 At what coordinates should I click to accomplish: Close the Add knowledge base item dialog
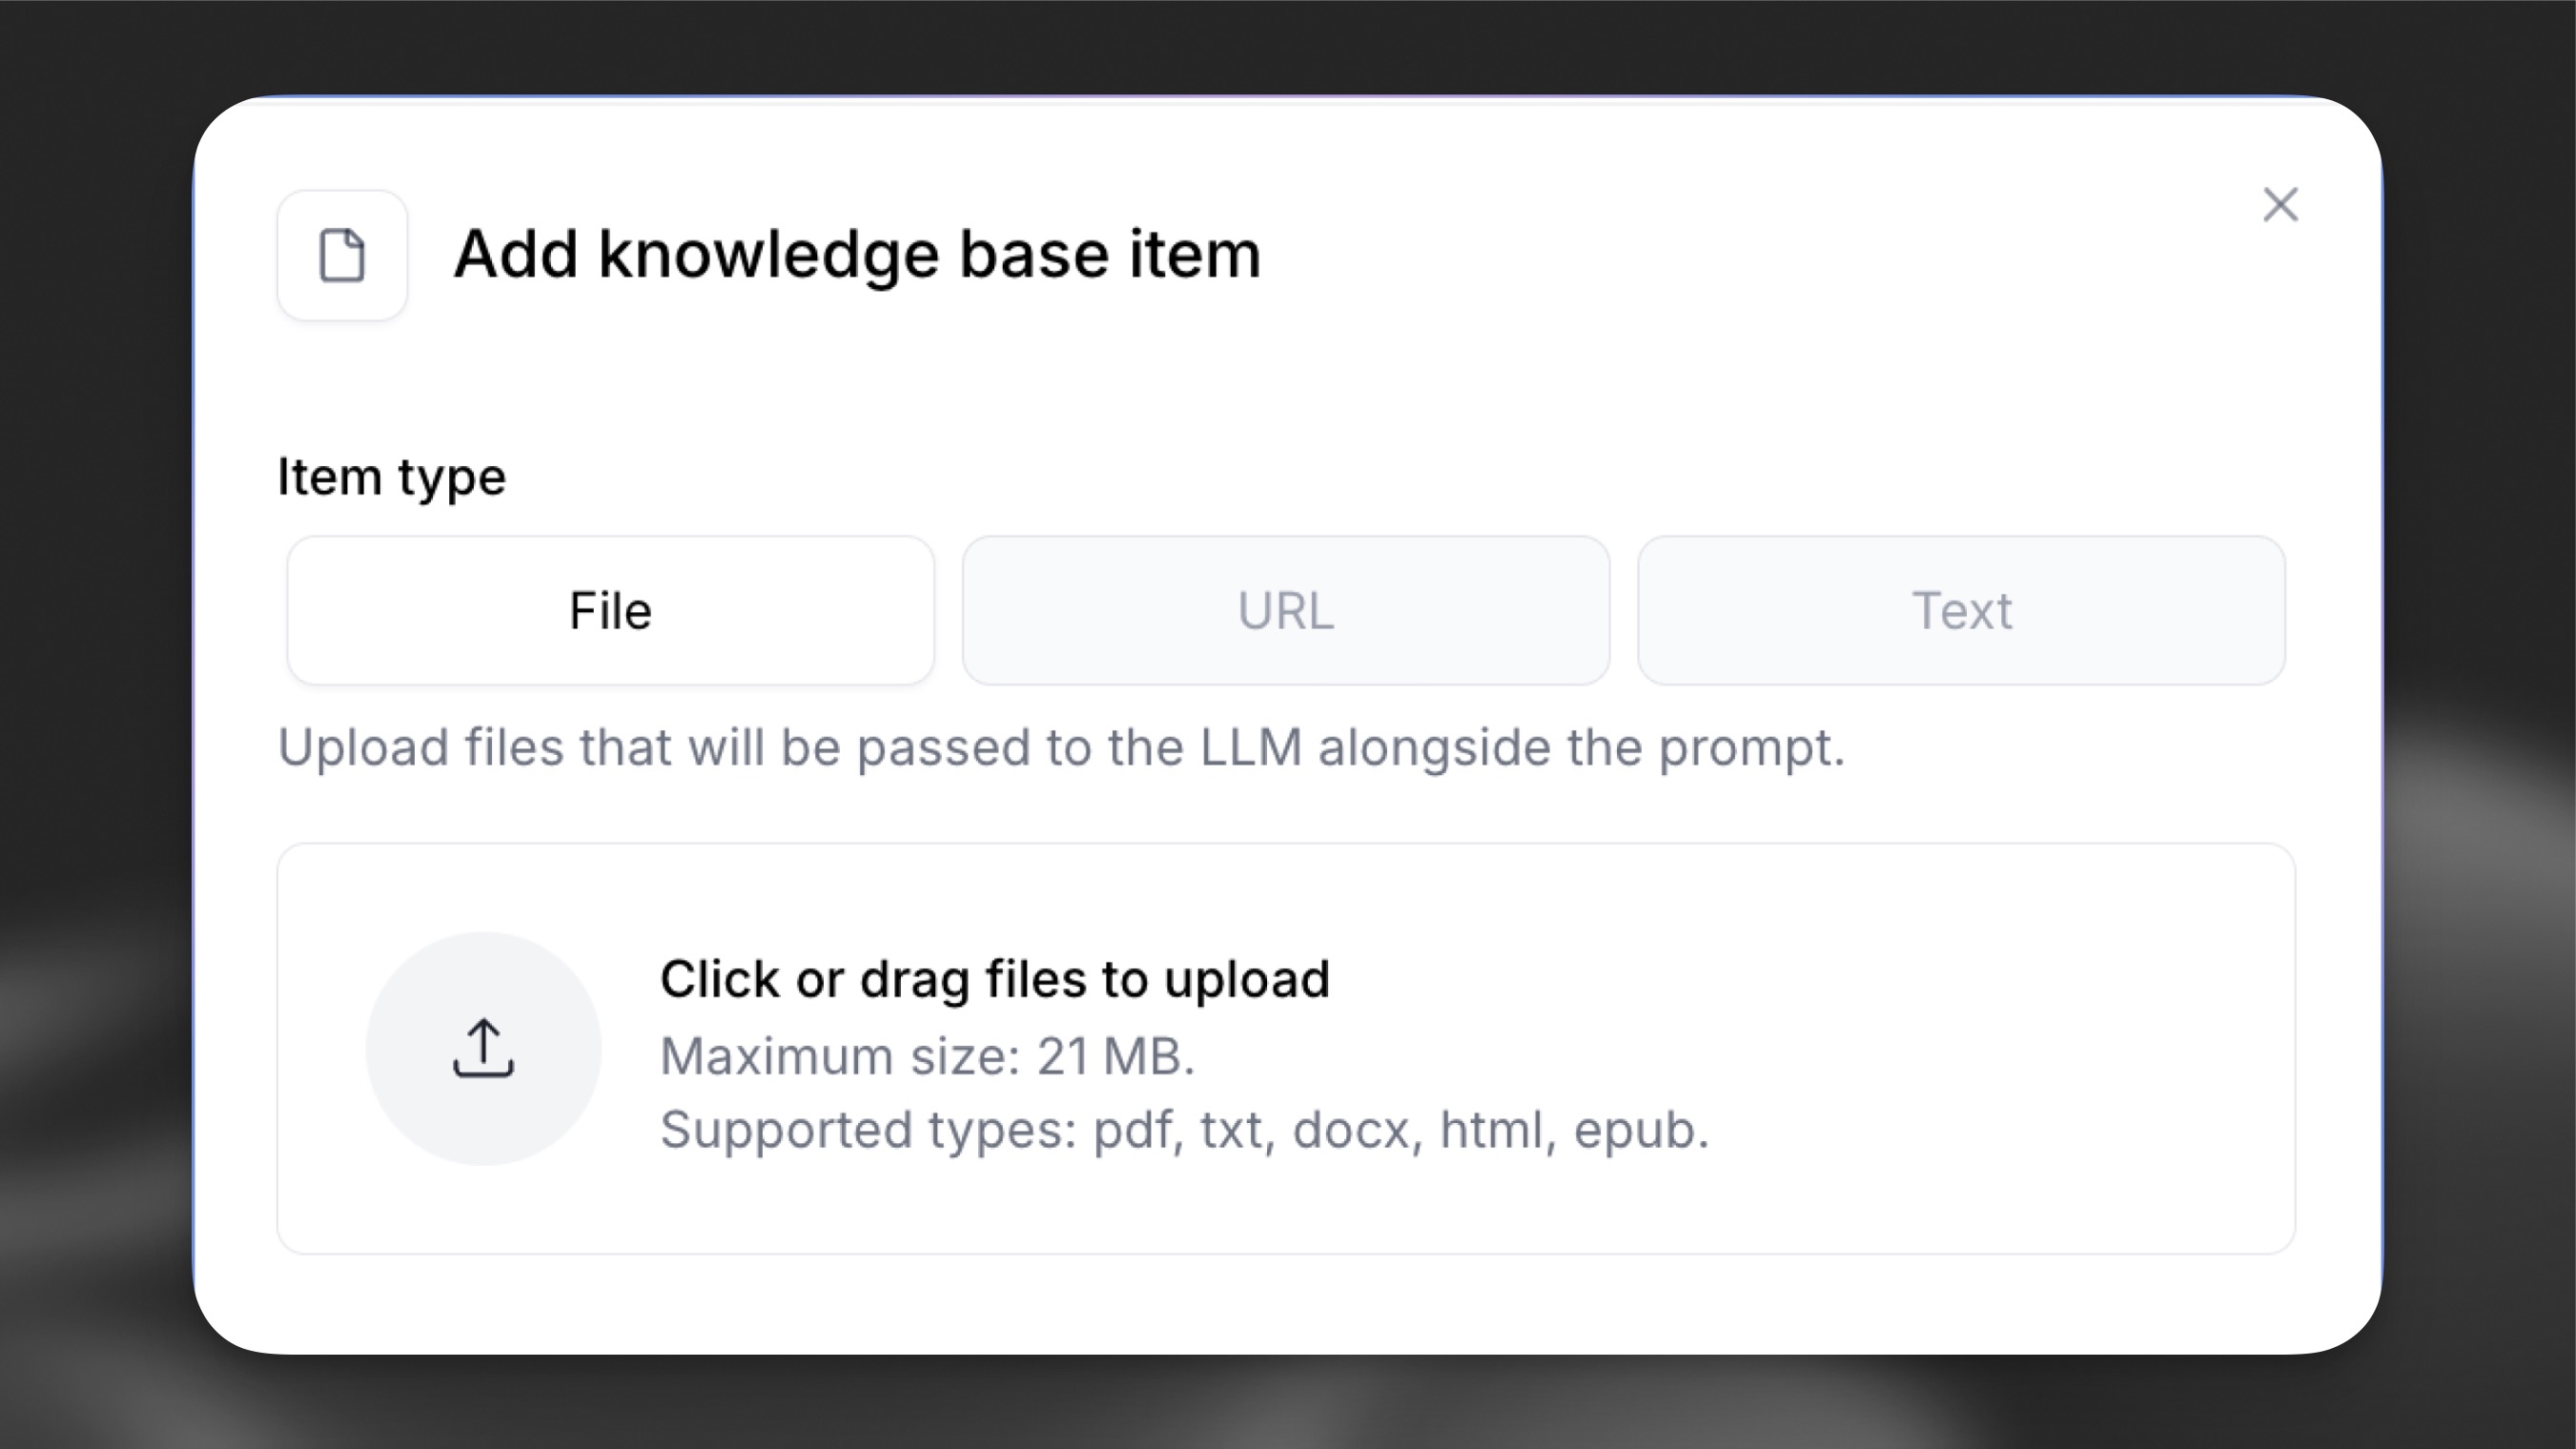click(x=2280, y=205)
